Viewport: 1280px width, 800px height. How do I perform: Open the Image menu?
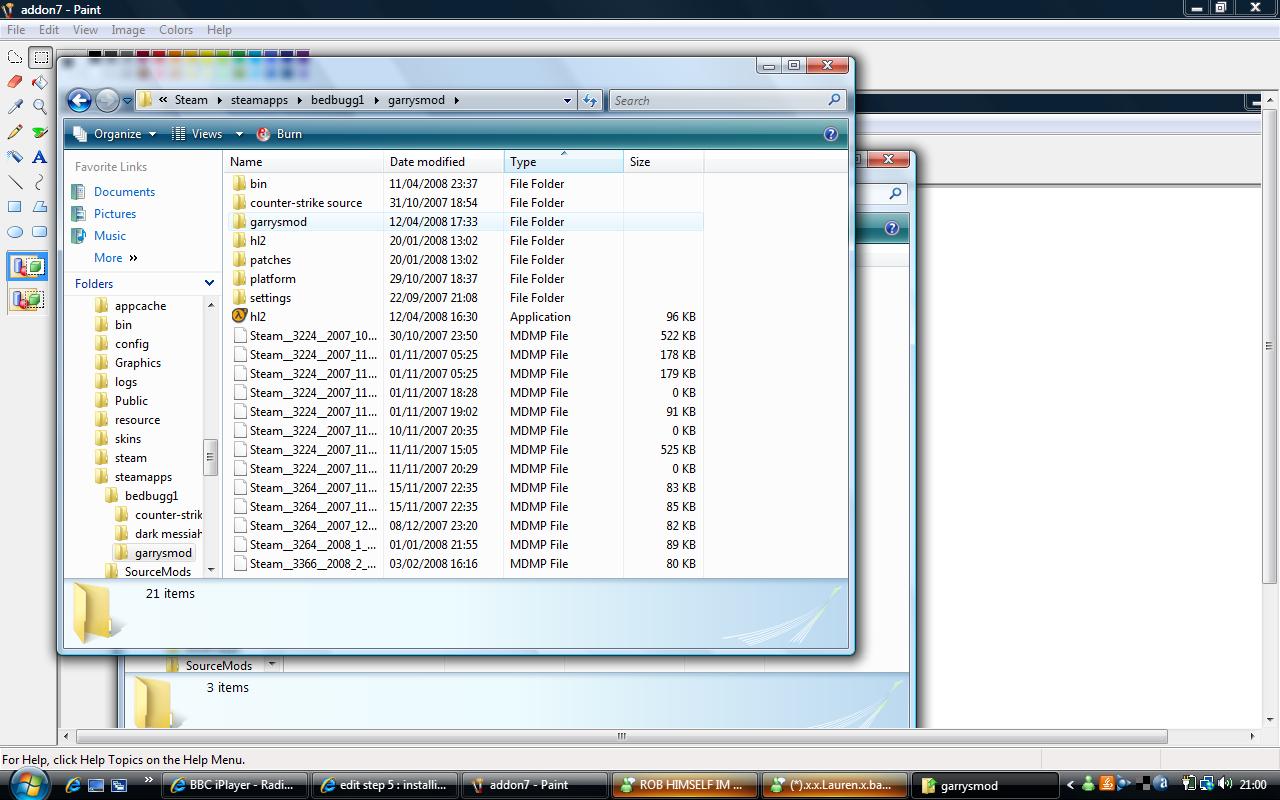click(128, 29)
